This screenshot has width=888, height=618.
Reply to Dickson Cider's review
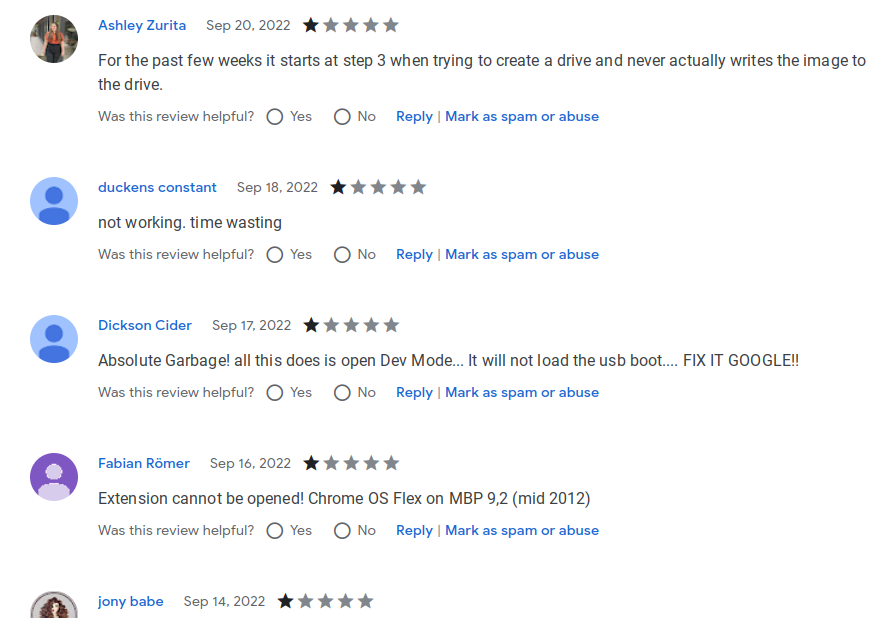(414, 392)
